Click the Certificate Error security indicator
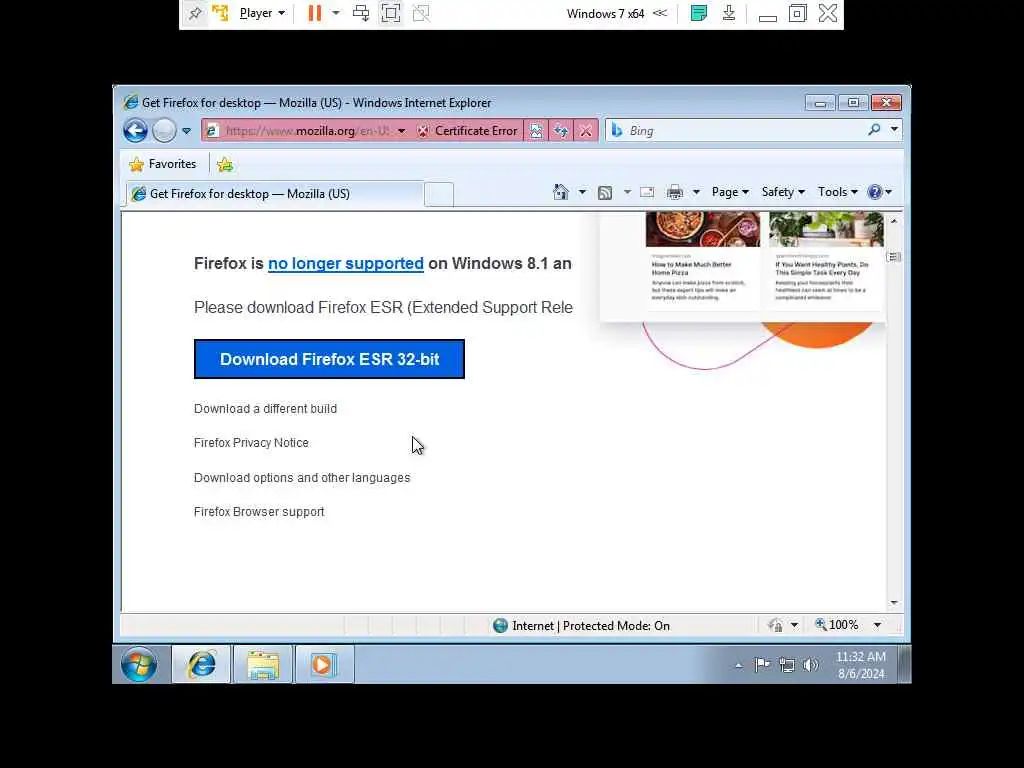Screen dimensions: 1024x768 tap(467, 131)
